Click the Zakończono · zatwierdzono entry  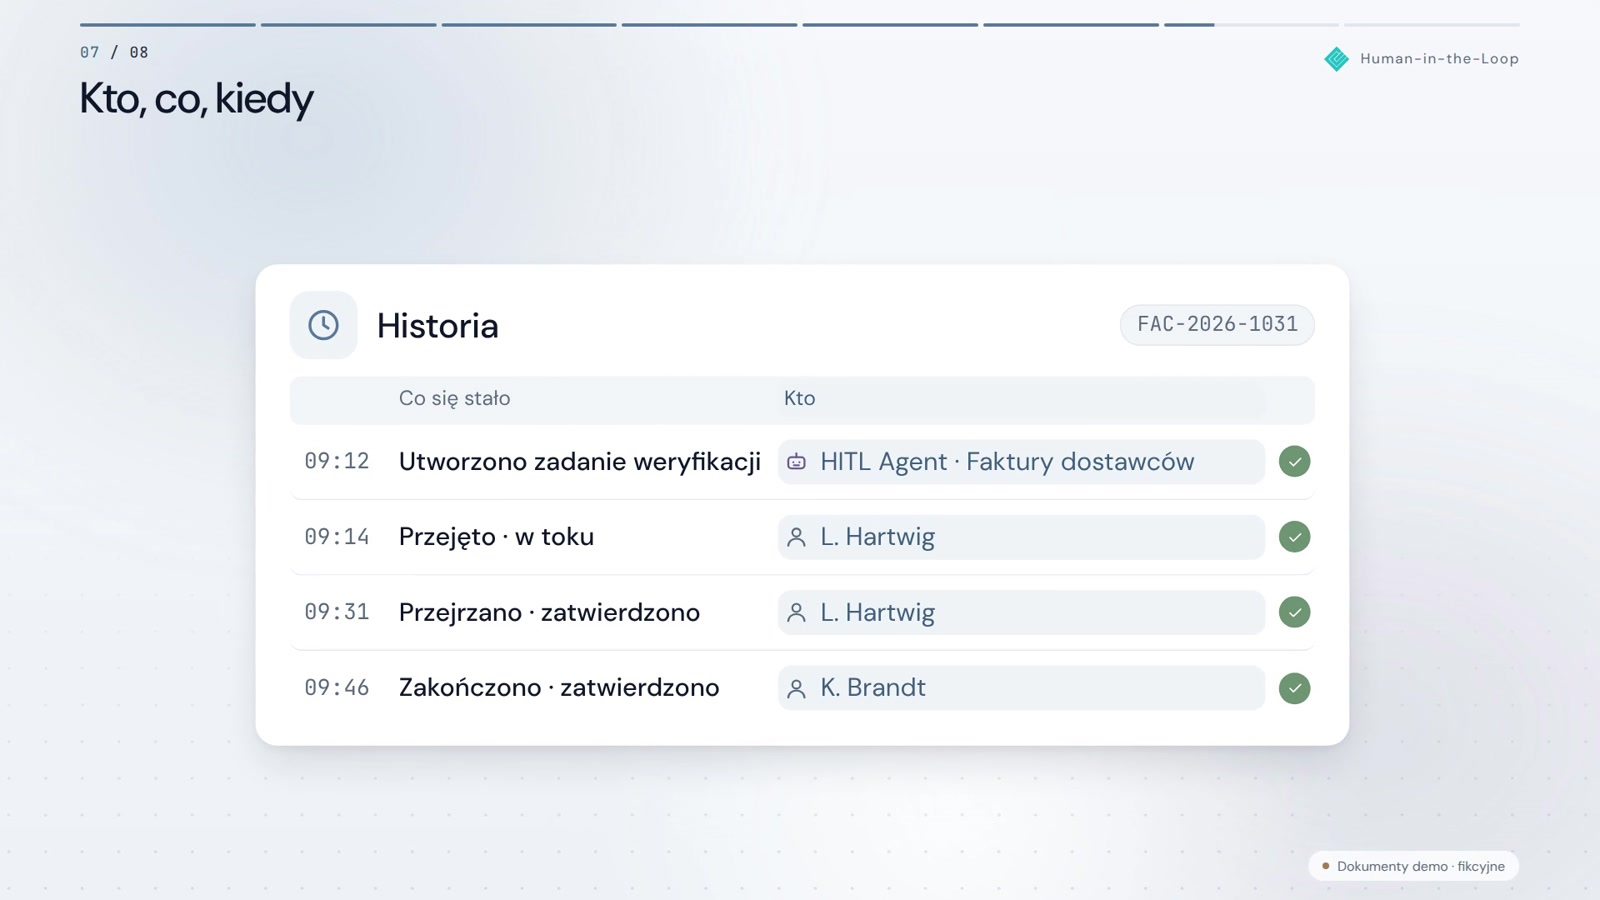[x=559, y=688]
